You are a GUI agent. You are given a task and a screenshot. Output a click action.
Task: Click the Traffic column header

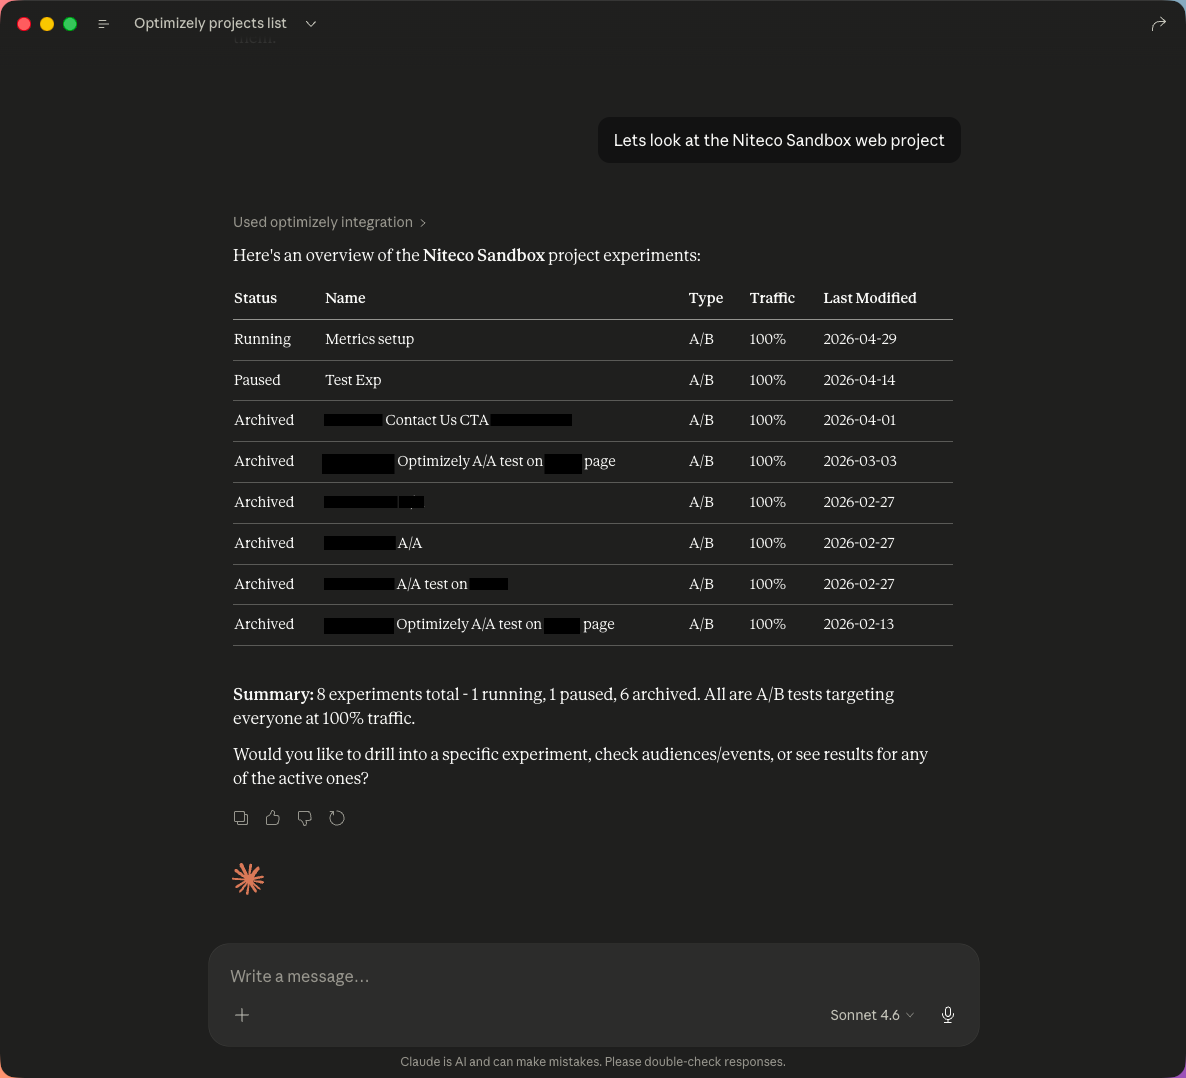tap(772, 298)
